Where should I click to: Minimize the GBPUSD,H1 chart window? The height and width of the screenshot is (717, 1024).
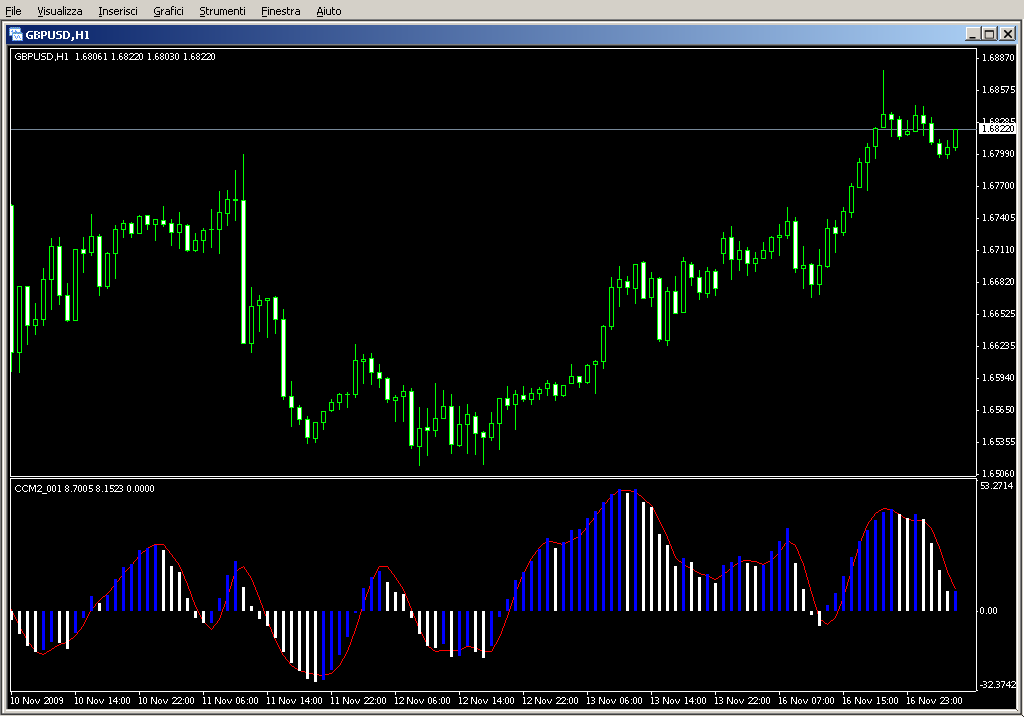(973, 35)
